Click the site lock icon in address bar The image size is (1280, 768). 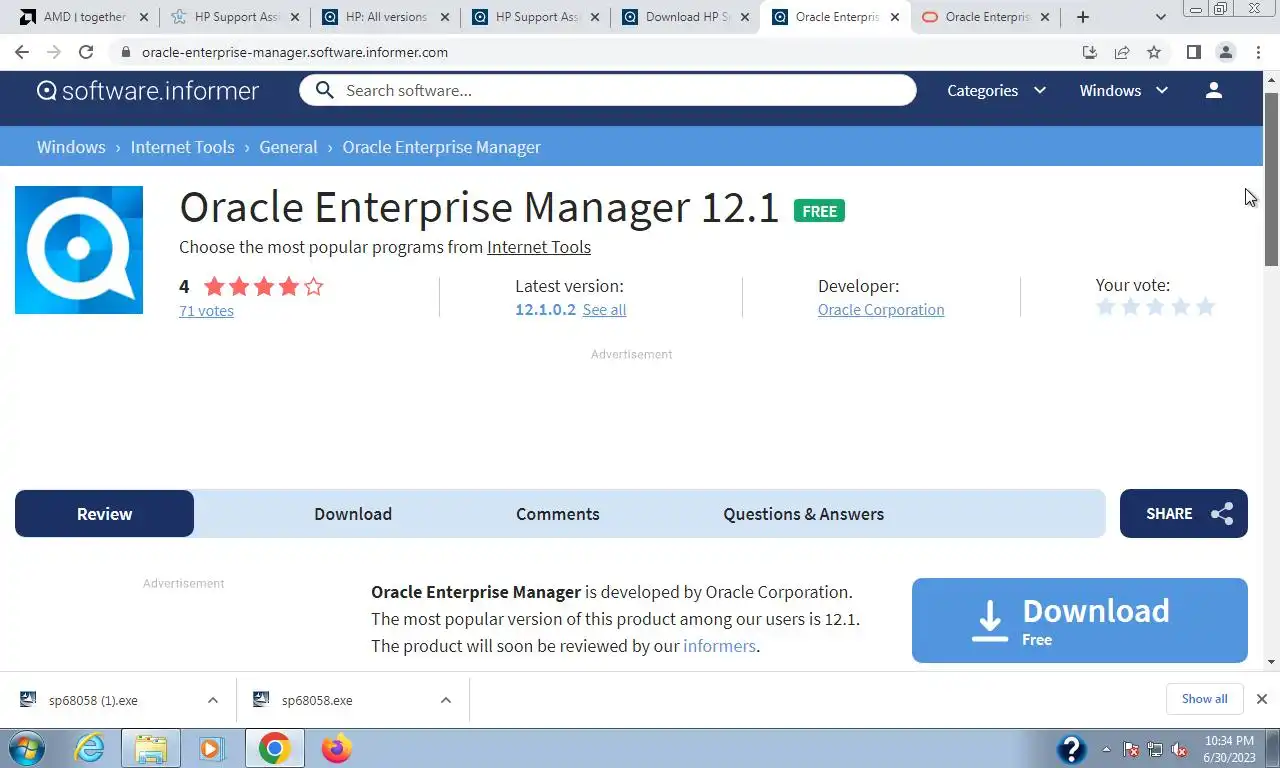click(x=125, y=52)
